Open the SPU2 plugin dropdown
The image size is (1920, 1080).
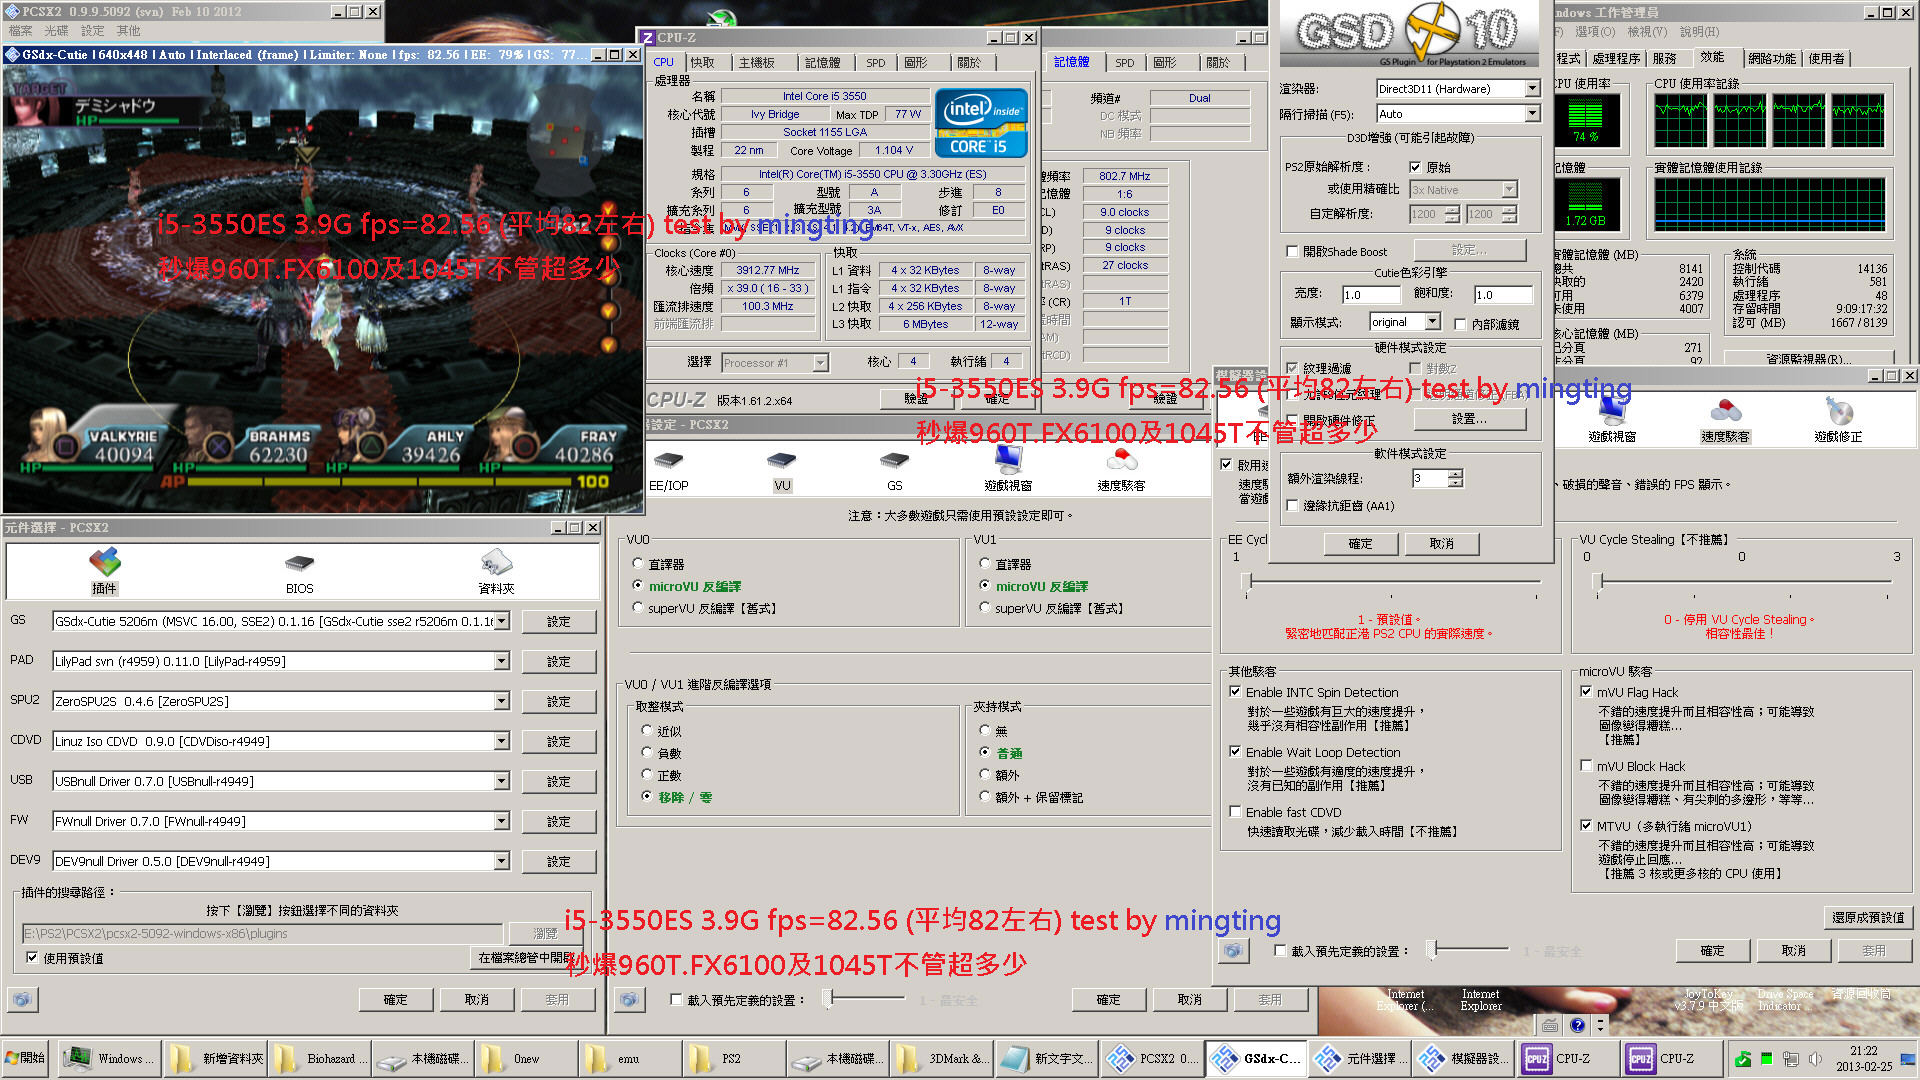502,701
